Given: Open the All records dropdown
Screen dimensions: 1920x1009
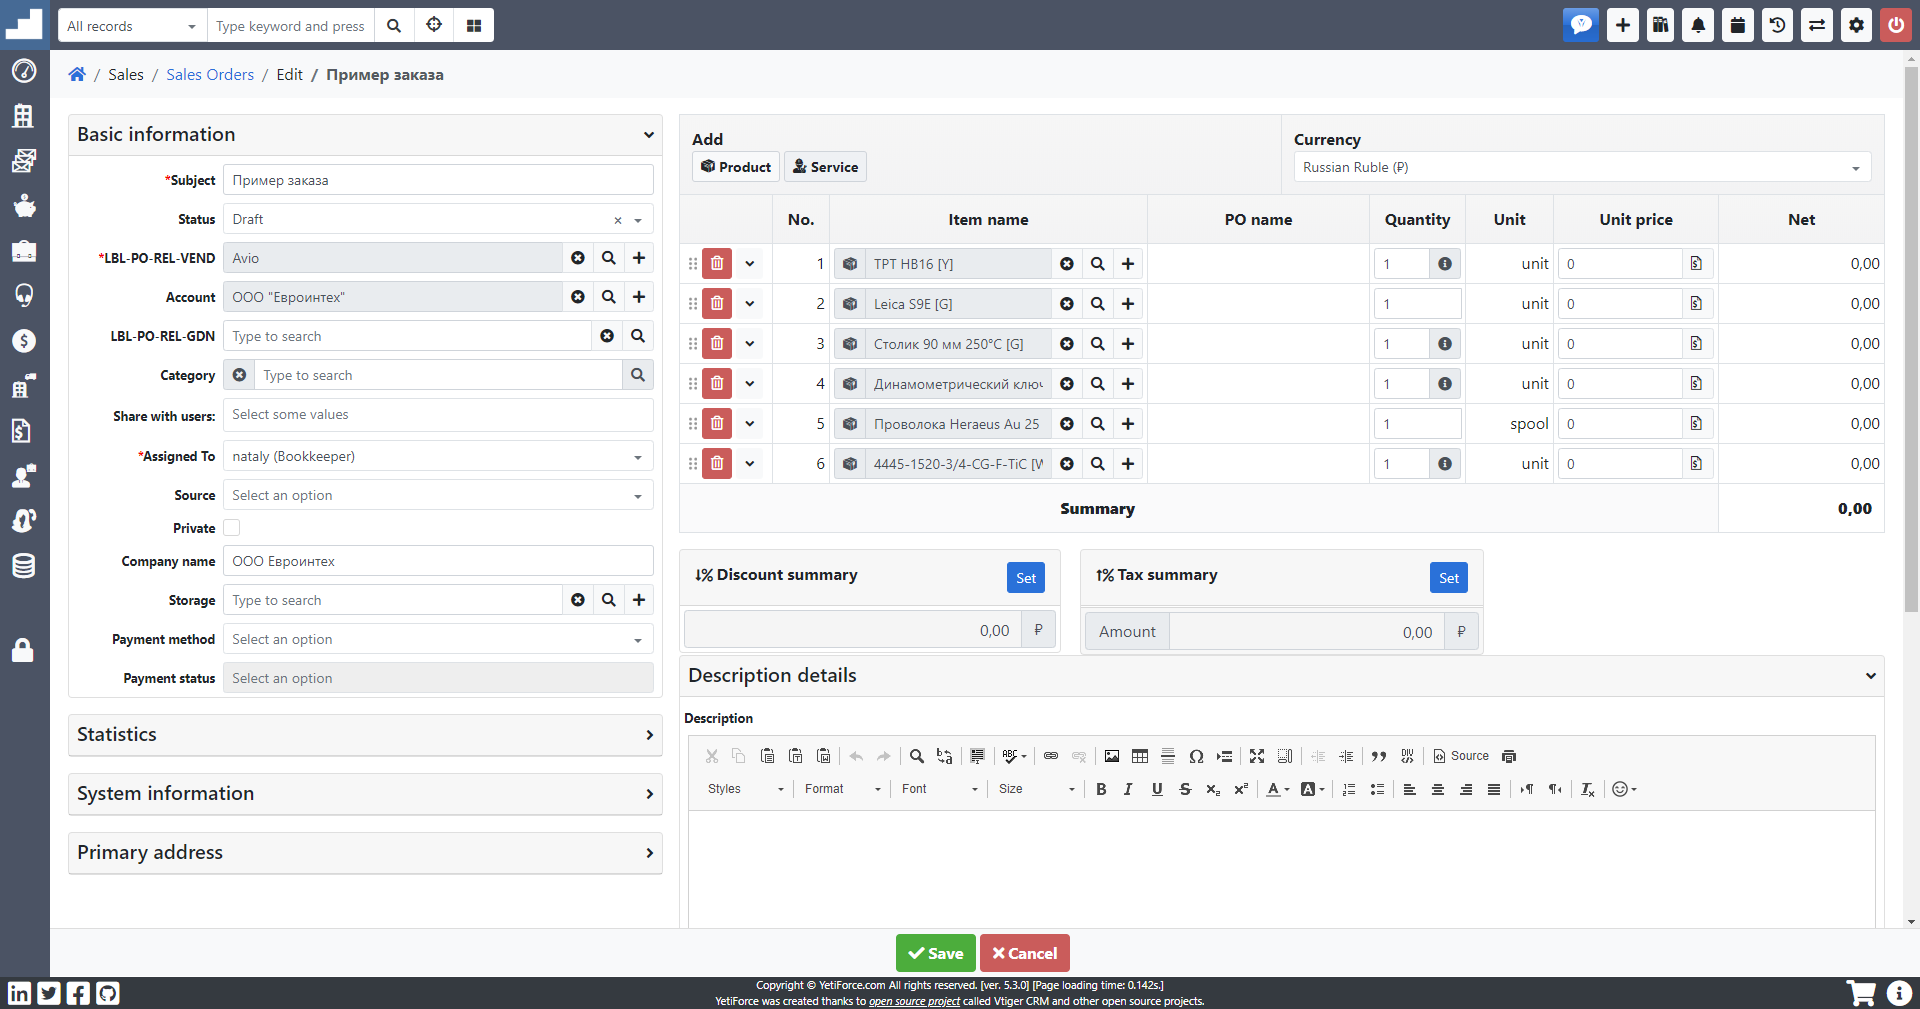Looking at the screenshot, I should (x=132, y=25).
